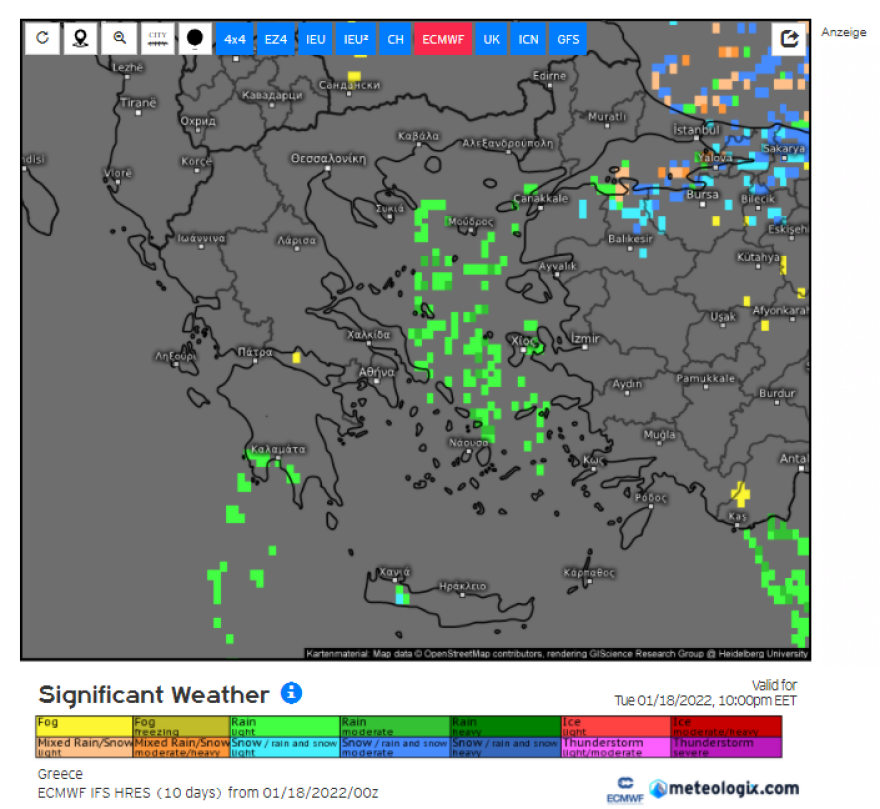
Task: Select the active ECMWF model tab
Action: 442,39
